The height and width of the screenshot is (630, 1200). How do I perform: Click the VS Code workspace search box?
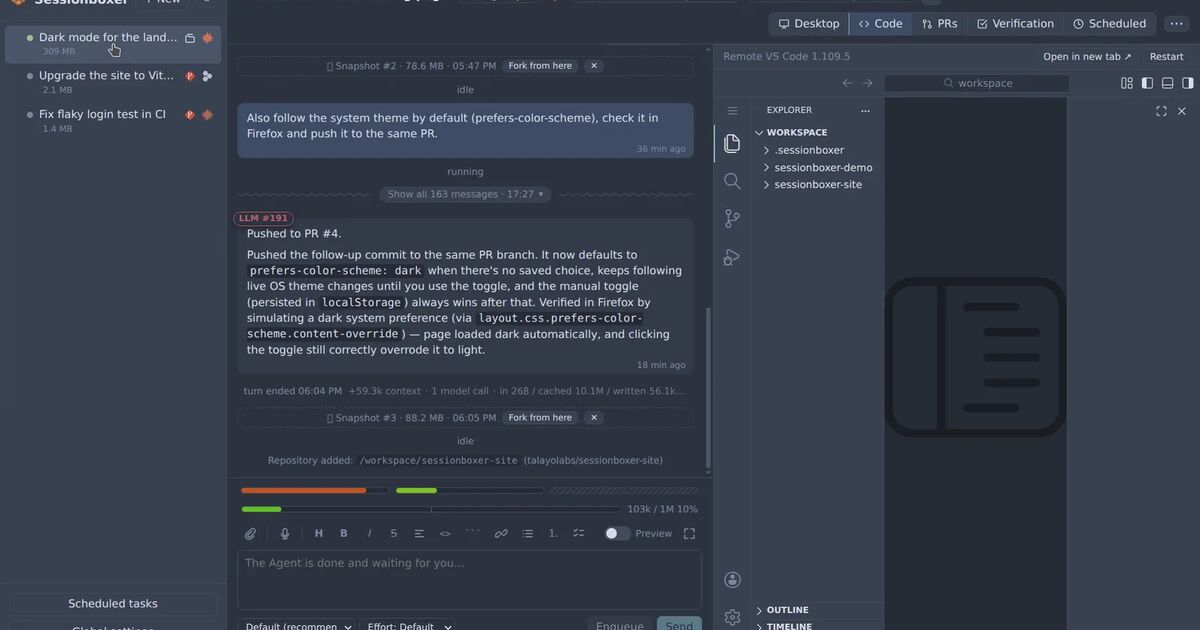pos(976,84)
